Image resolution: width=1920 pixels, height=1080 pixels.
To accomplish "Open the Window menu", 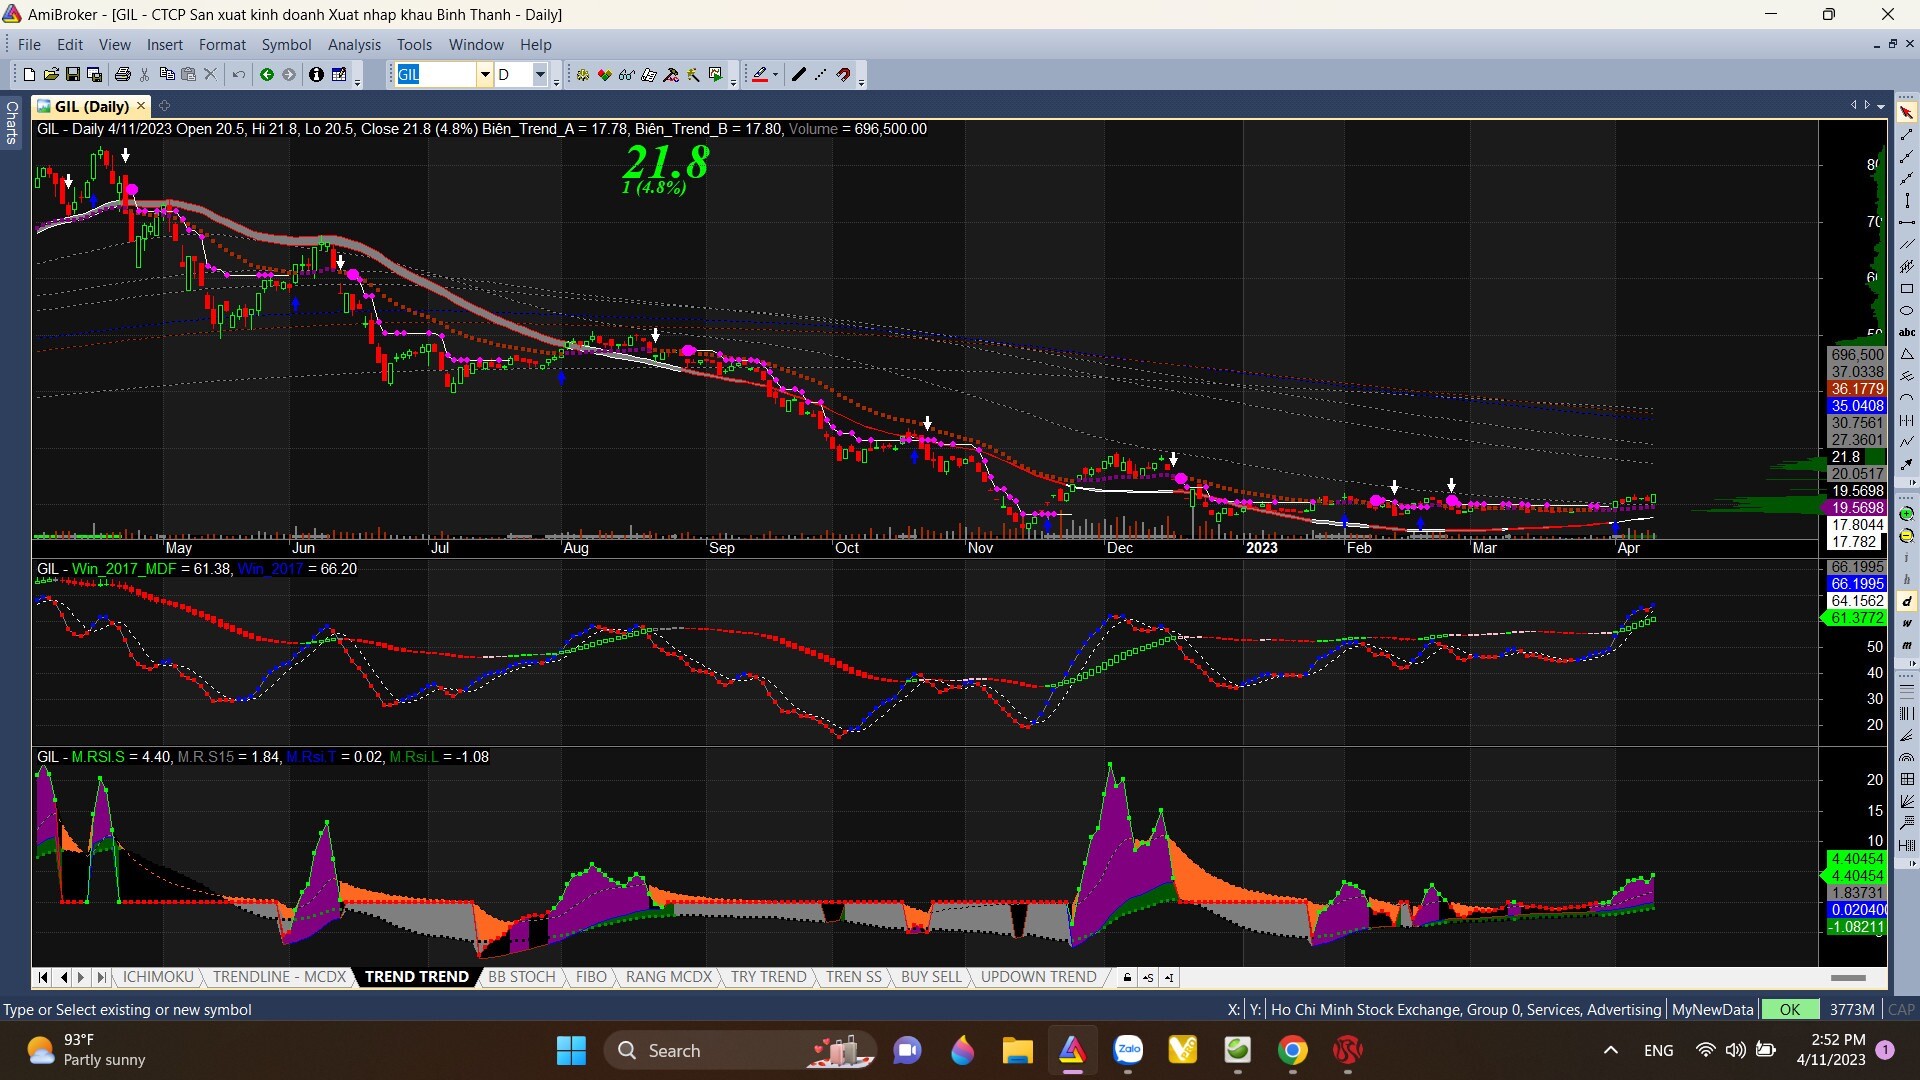I will tap(476, 45).
